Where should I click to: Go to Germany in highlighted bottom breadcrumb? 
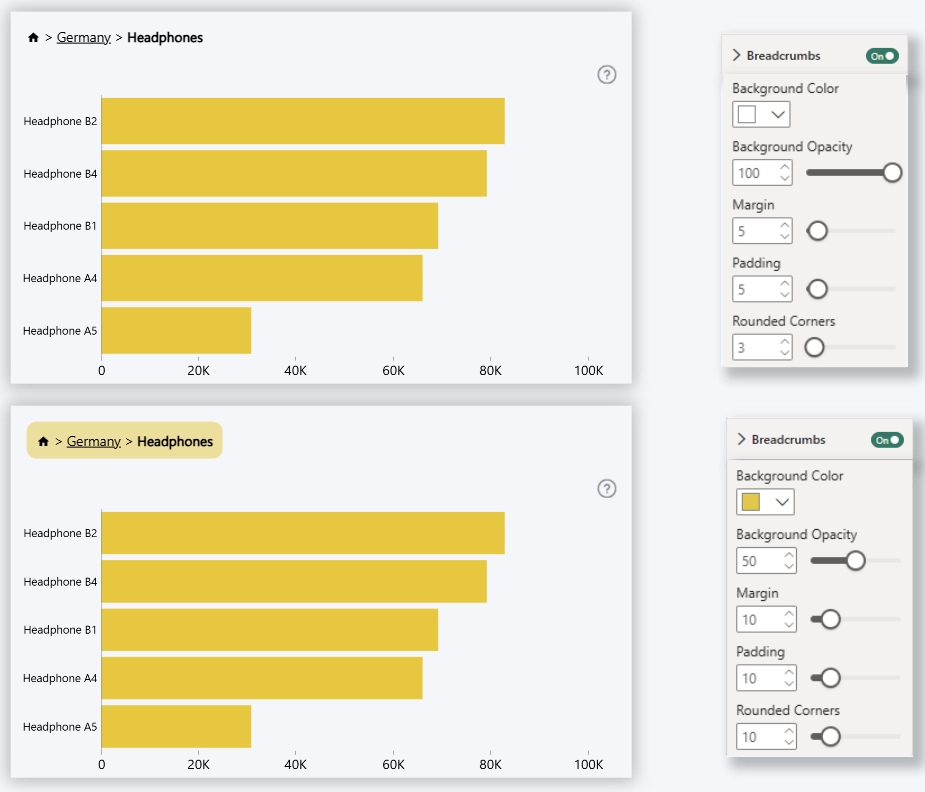(93, 441)
